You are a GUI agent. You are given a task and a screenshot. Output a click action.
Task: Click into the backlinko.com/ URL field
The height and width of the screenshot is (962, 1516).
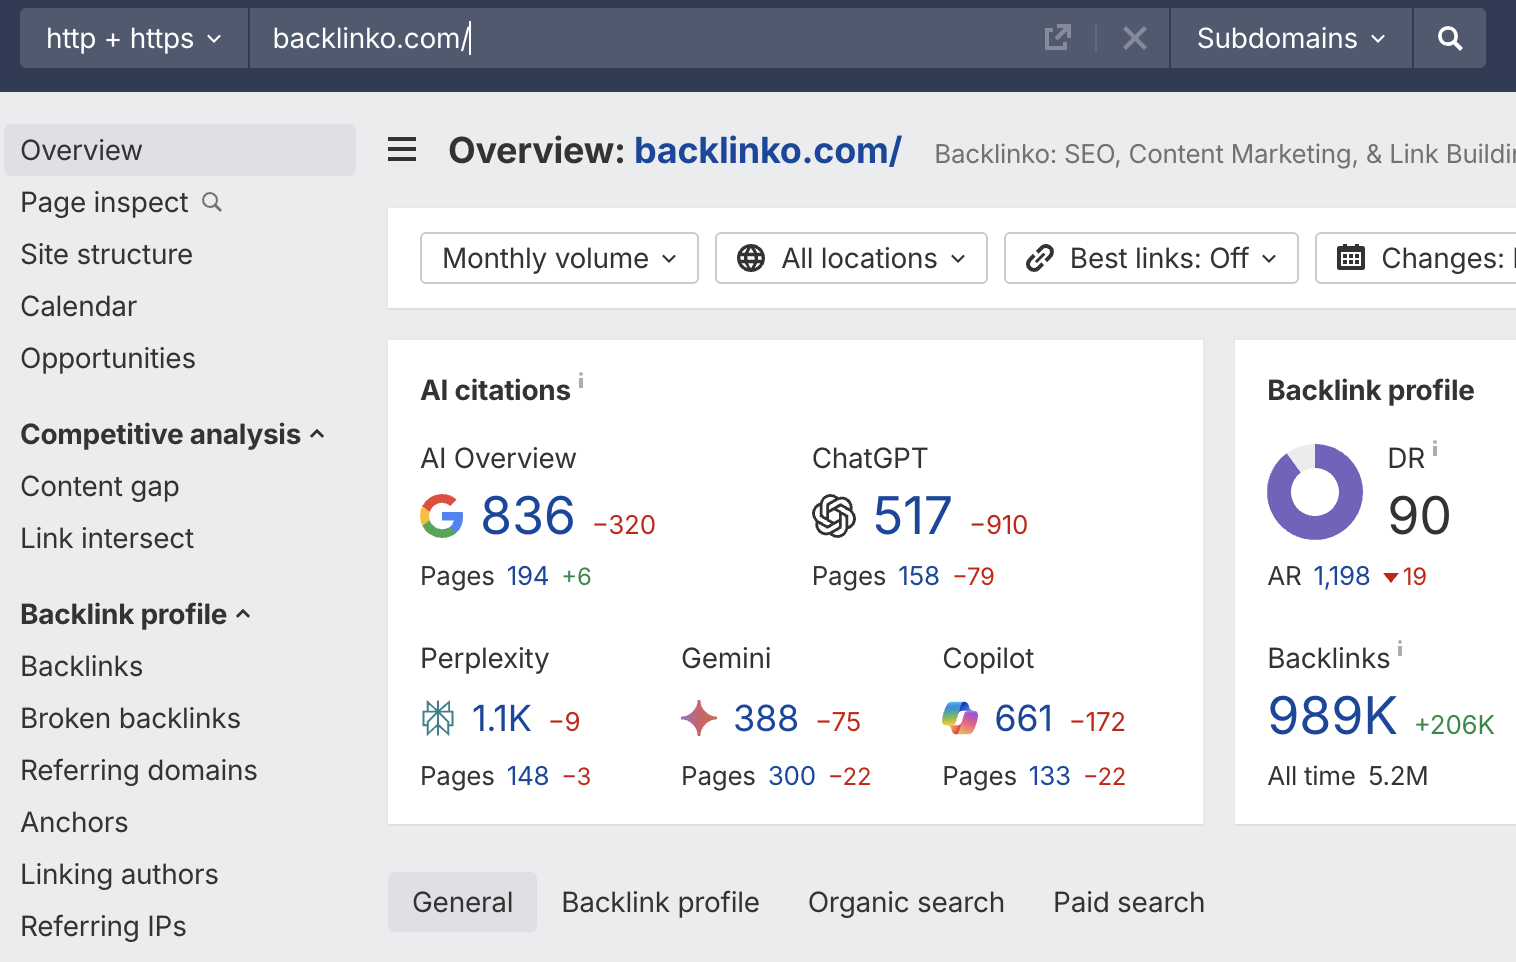tap(640, 39)
